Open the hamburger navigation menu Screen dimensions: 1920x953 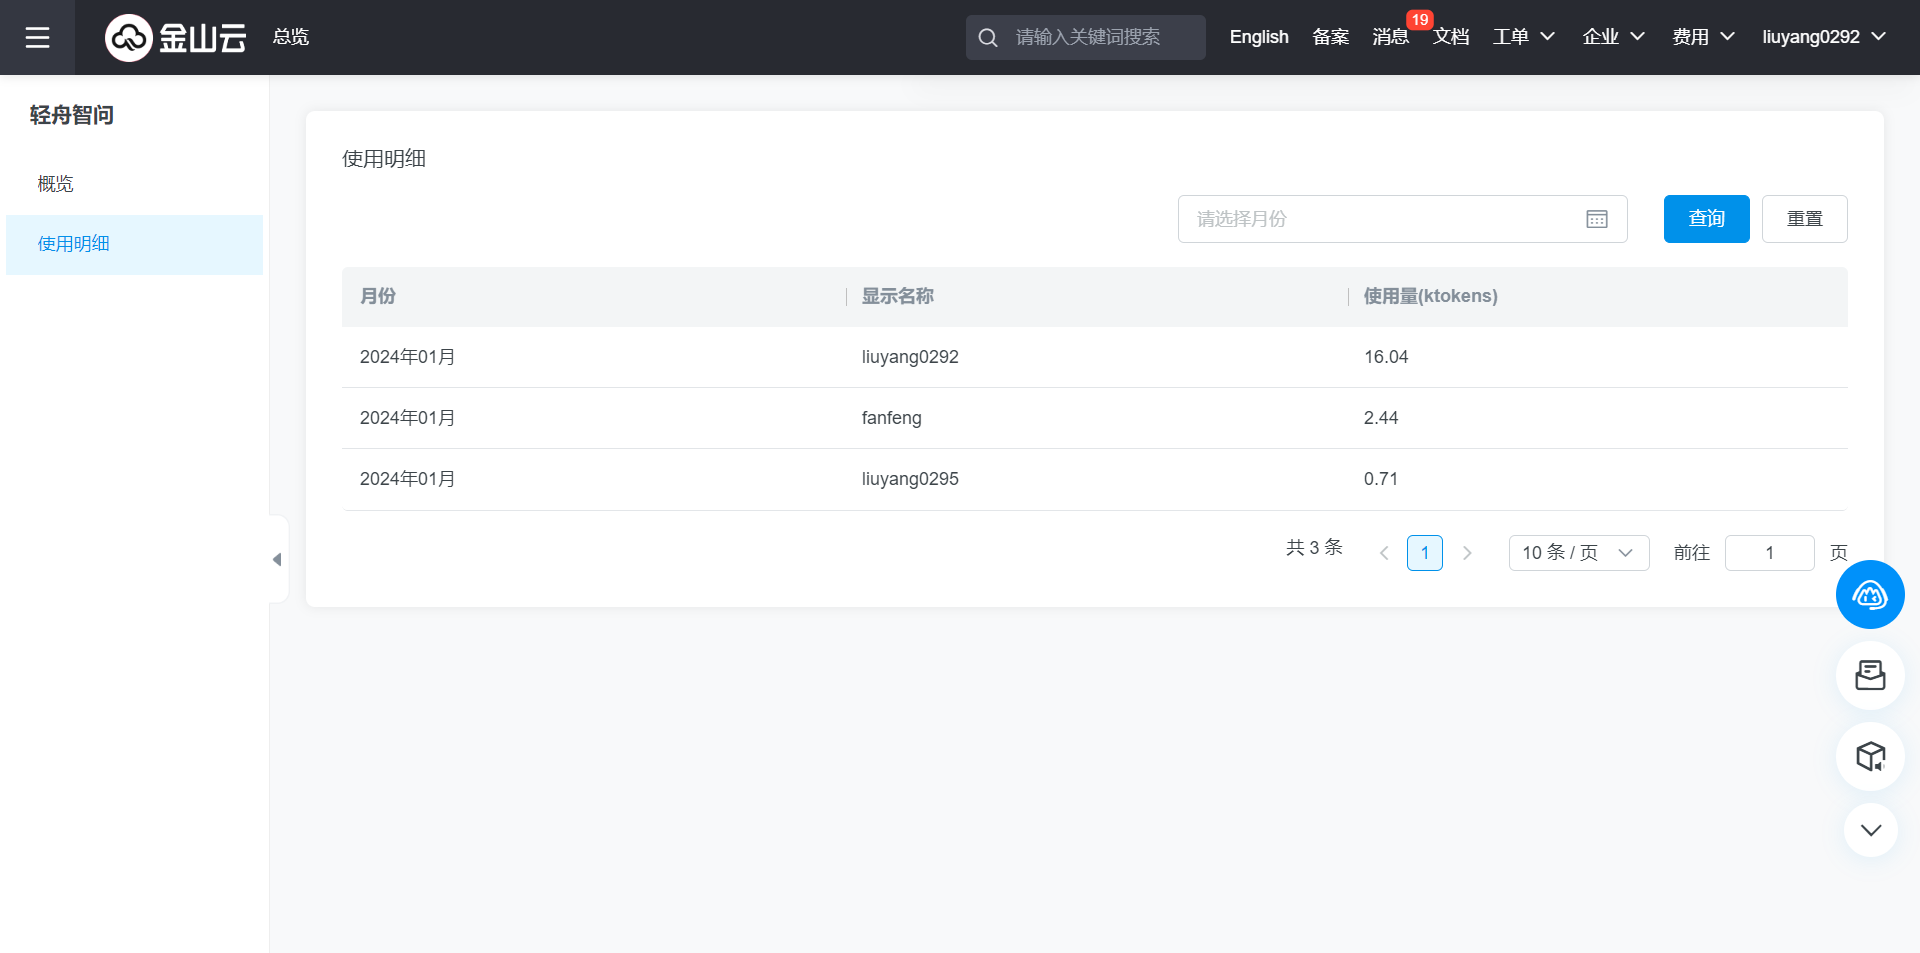click(37, 37)
